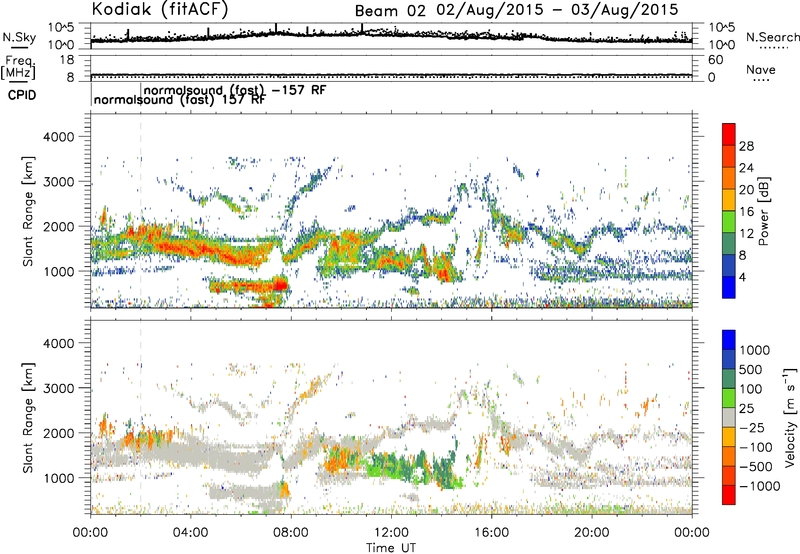Click the 18 tick on the frequency axis

(x=66, y=60)
